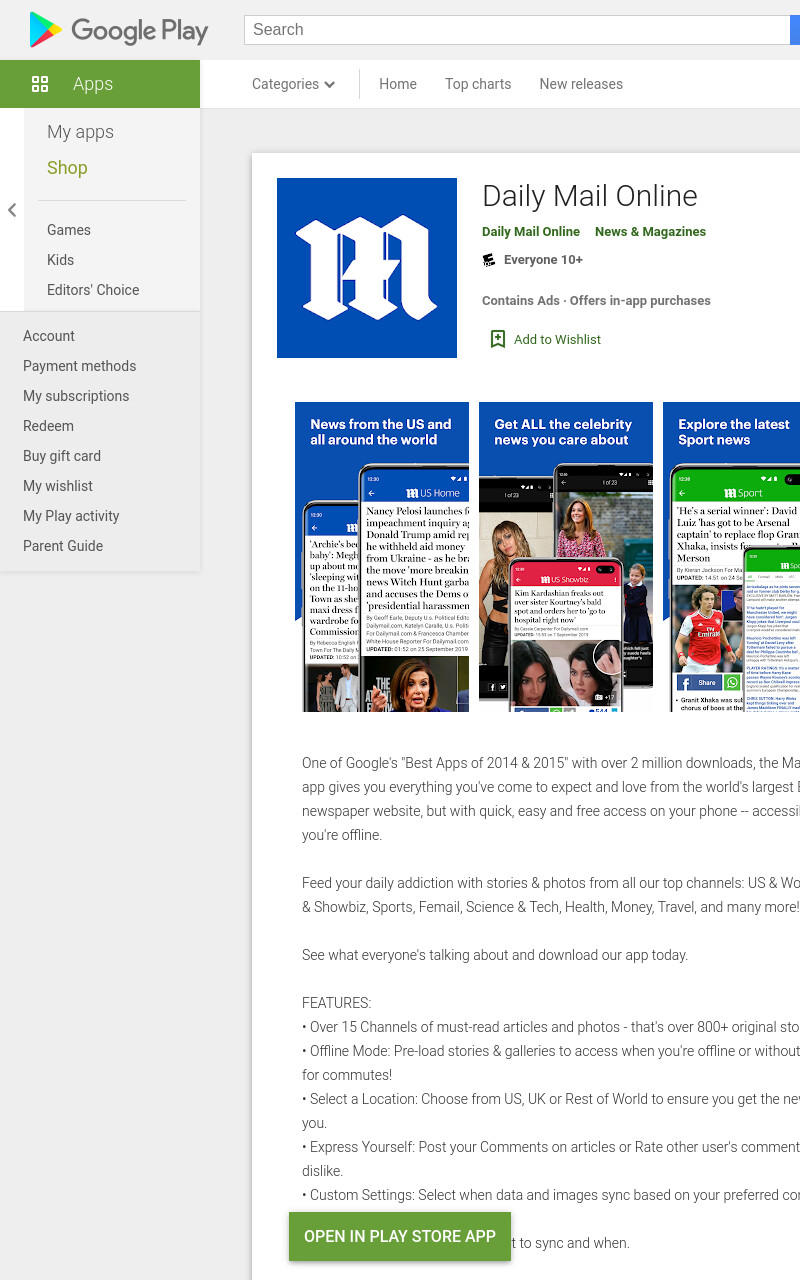The width and height of the screenshot is (800, 1280).
Task: Click the Apps grid icon
Action: click(40, 84)
